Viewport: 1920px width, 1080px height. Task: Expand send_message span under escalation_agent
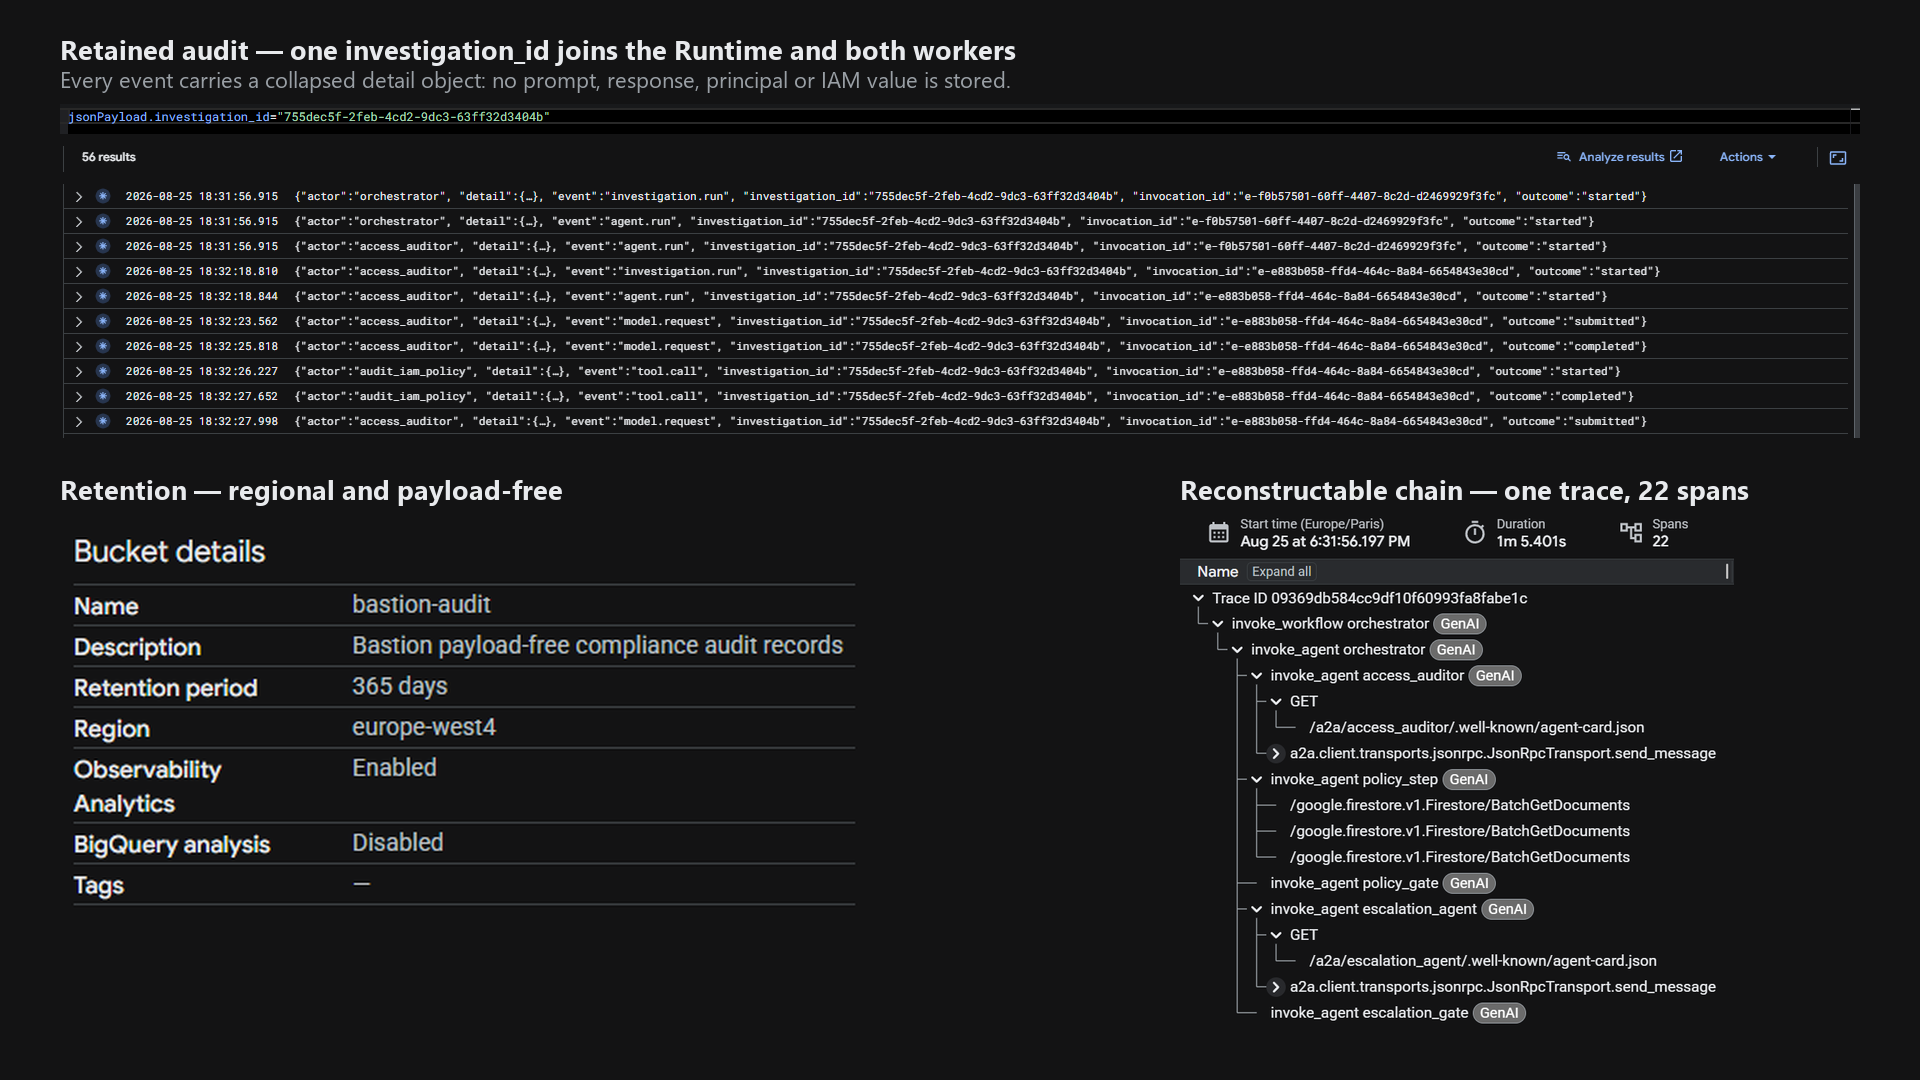point(1276,988)
